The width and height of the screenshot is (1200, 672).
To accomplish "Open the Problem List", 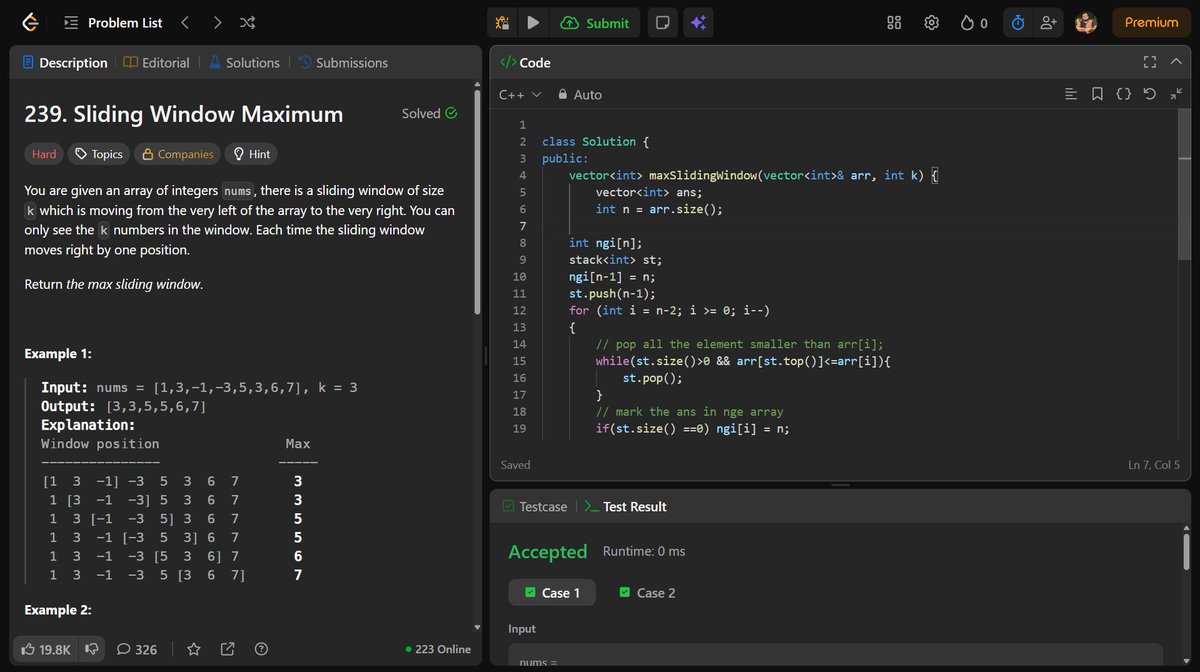I will pyautogui.click(x=113, y=22).
